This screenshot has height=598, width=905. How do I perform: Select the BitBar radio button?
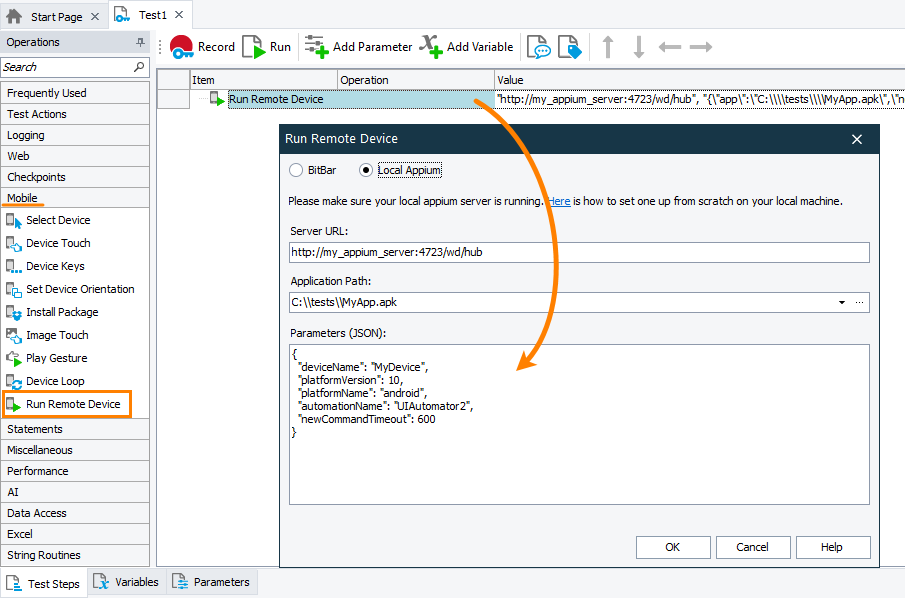coord(296,169)
